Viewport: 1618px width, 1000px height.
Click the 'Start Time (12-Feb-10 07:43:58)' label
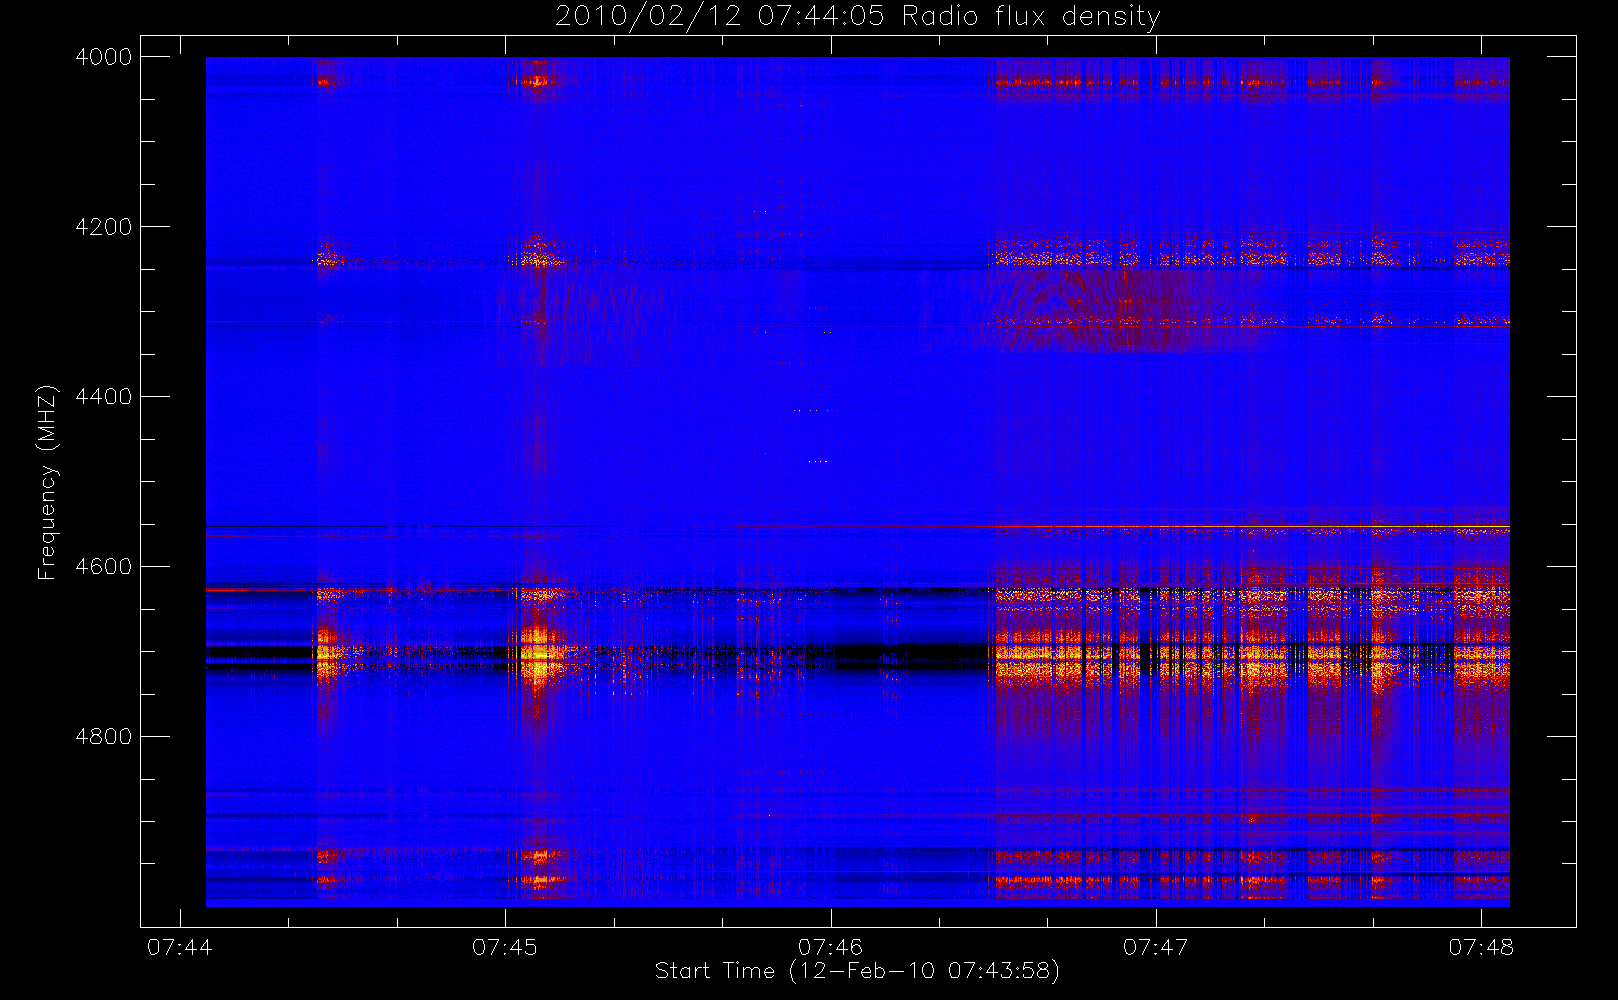pyautogui.click(x=857, y=971)
